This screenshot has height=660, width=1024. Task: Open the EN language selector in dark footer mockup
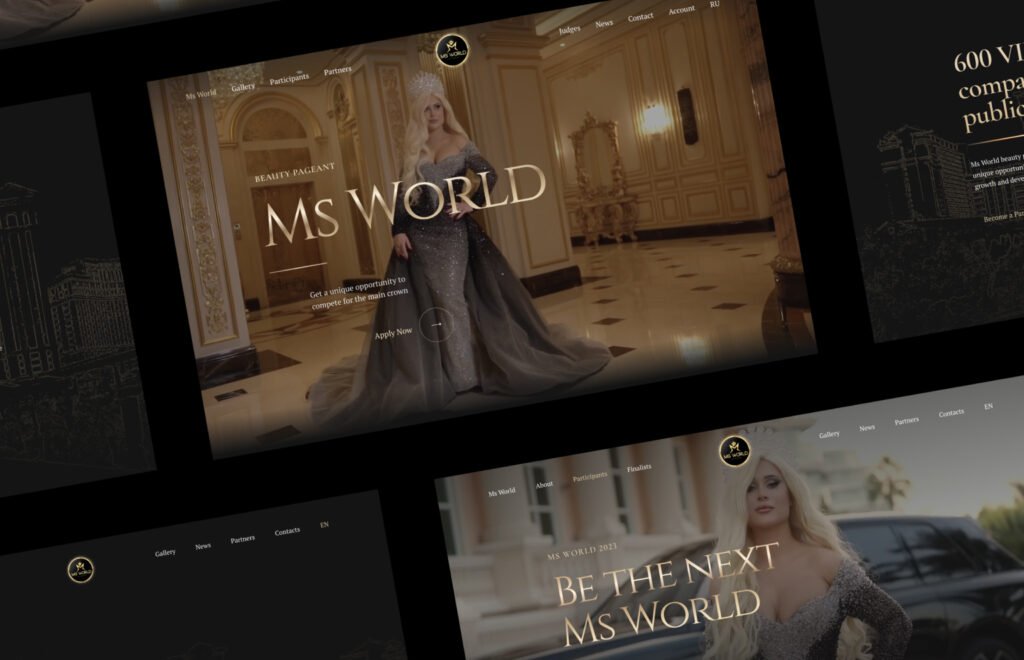[324, 525]
